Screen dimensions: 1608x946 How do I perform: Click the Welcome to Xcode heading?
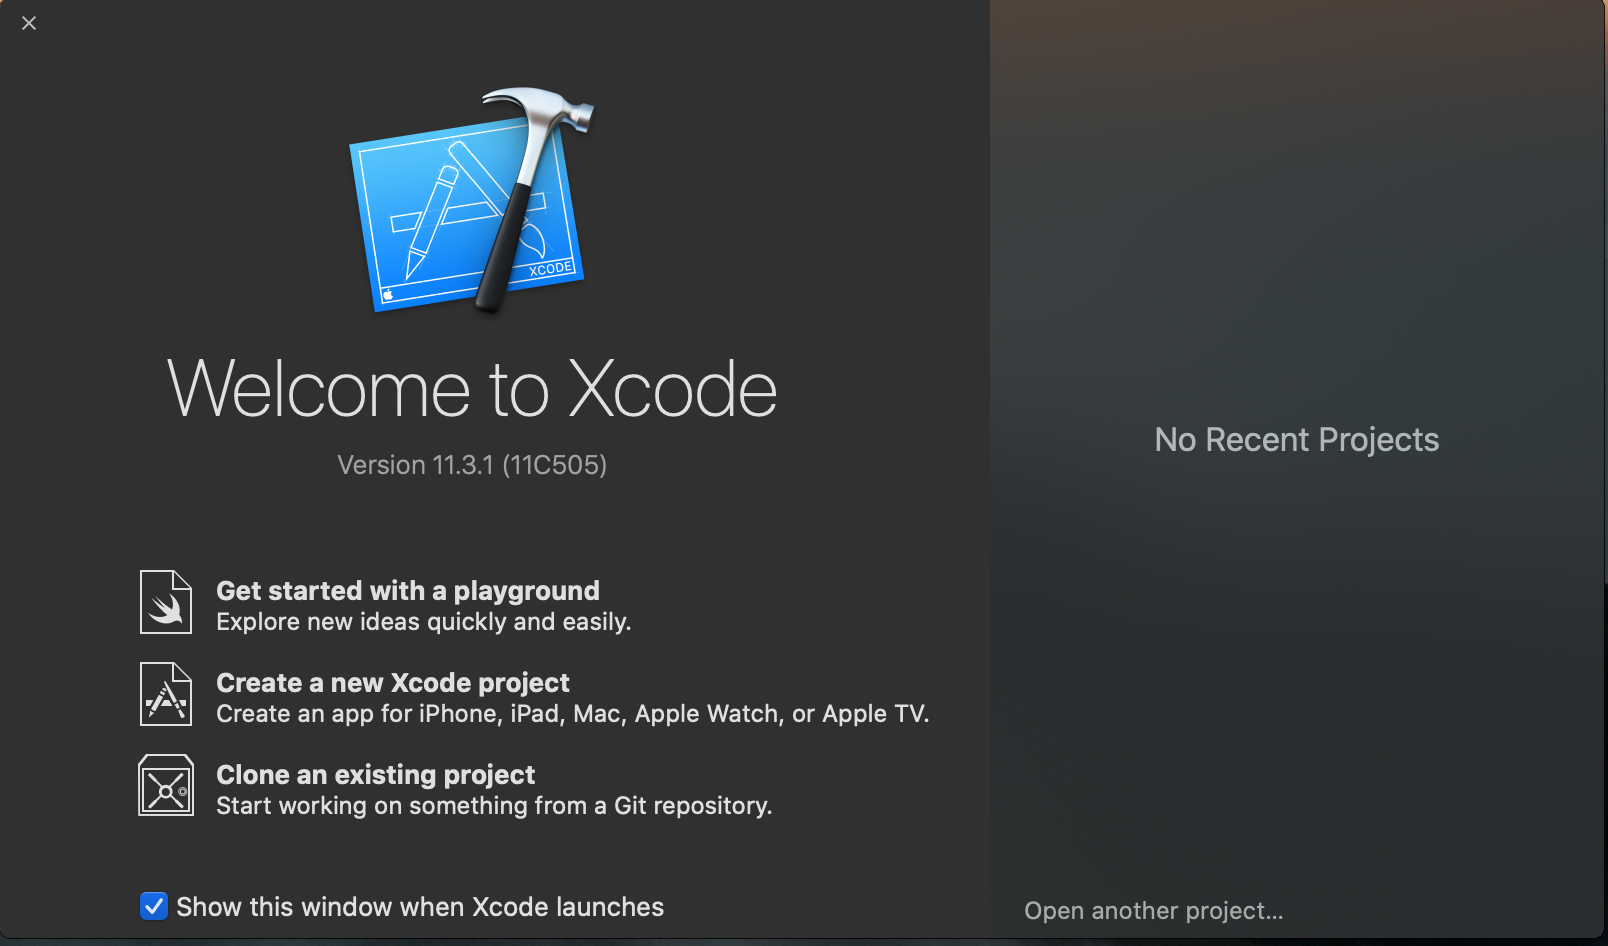click(472, 389)
